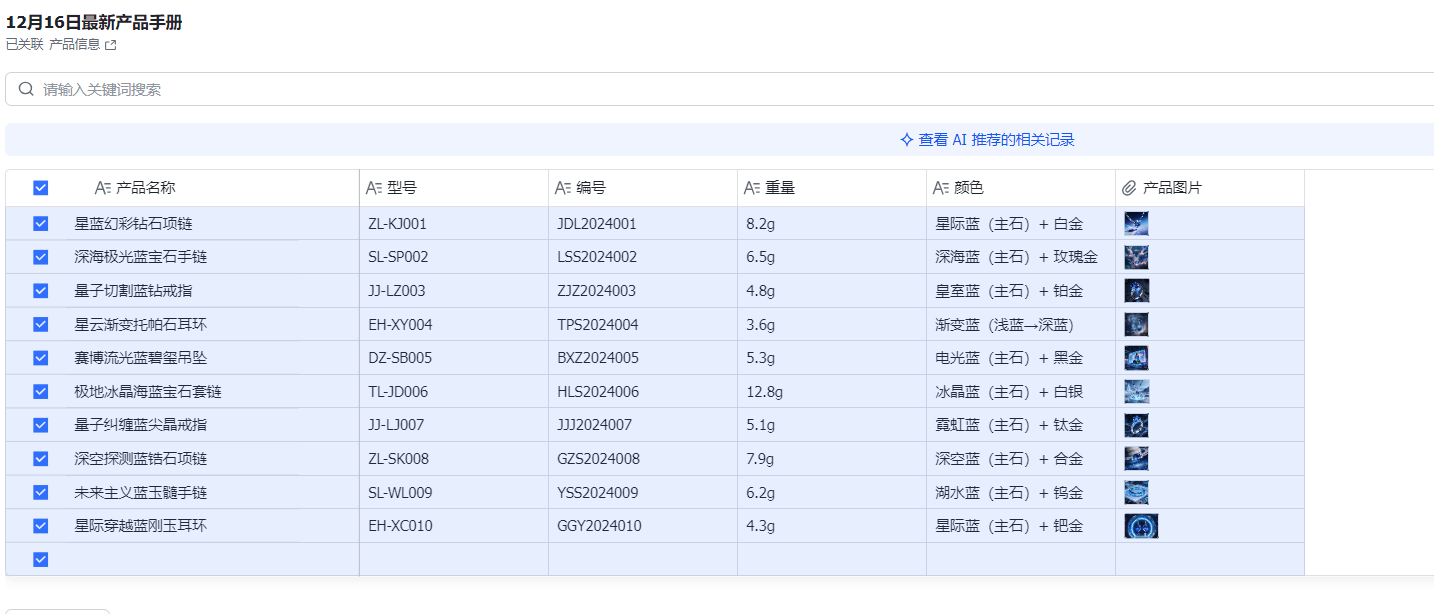The image size is (1434, 614).
Task: Uncheck the 赛博流光蓝碧玺吊坠 row checkbox
Action: click(x=40, y=358)
